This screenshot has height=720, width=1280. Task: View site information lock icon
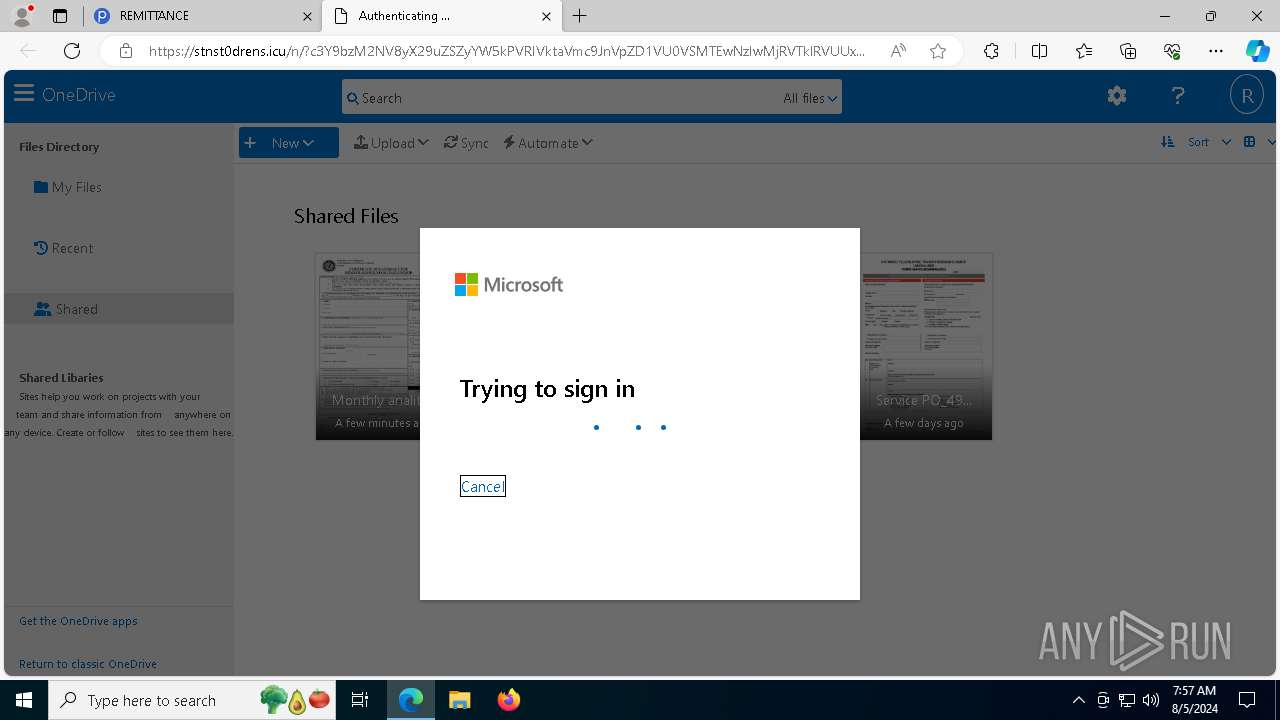pos(126,51)
